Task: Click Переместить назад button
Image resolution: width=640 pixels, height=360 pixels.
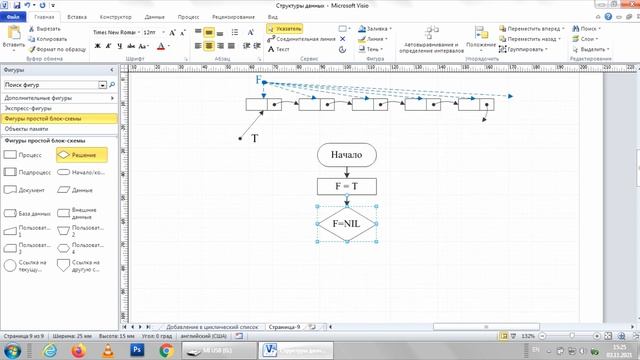Action: [530, 39]
